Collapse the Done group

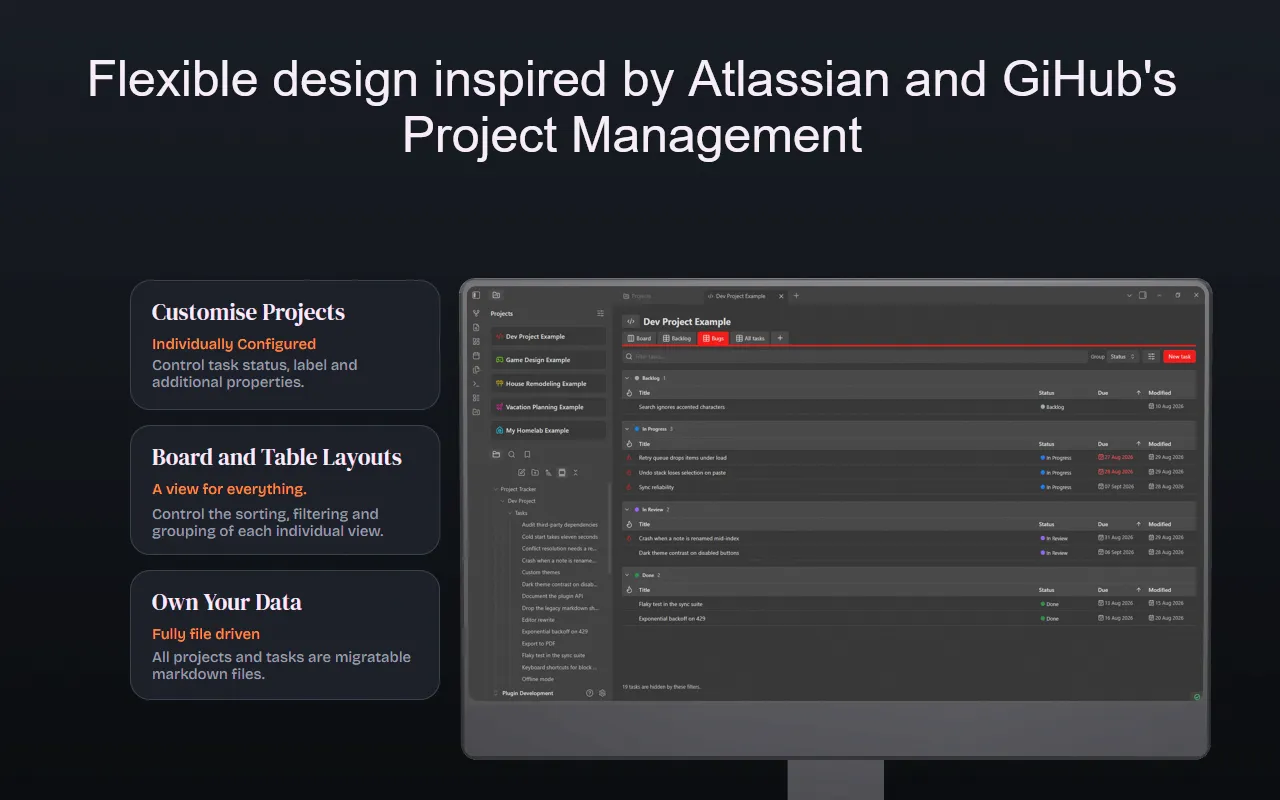(x=627, y=575)
